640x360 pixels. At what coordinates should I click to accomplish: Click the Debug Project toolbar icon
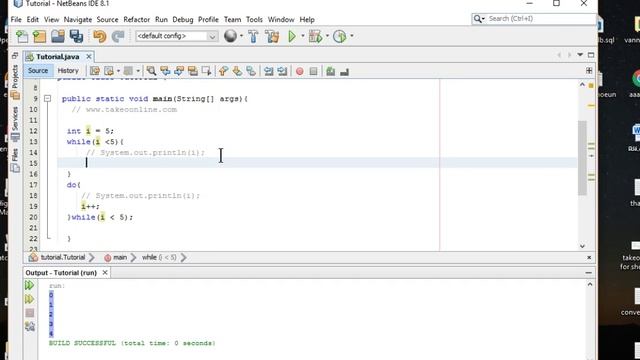pos(315,36)
